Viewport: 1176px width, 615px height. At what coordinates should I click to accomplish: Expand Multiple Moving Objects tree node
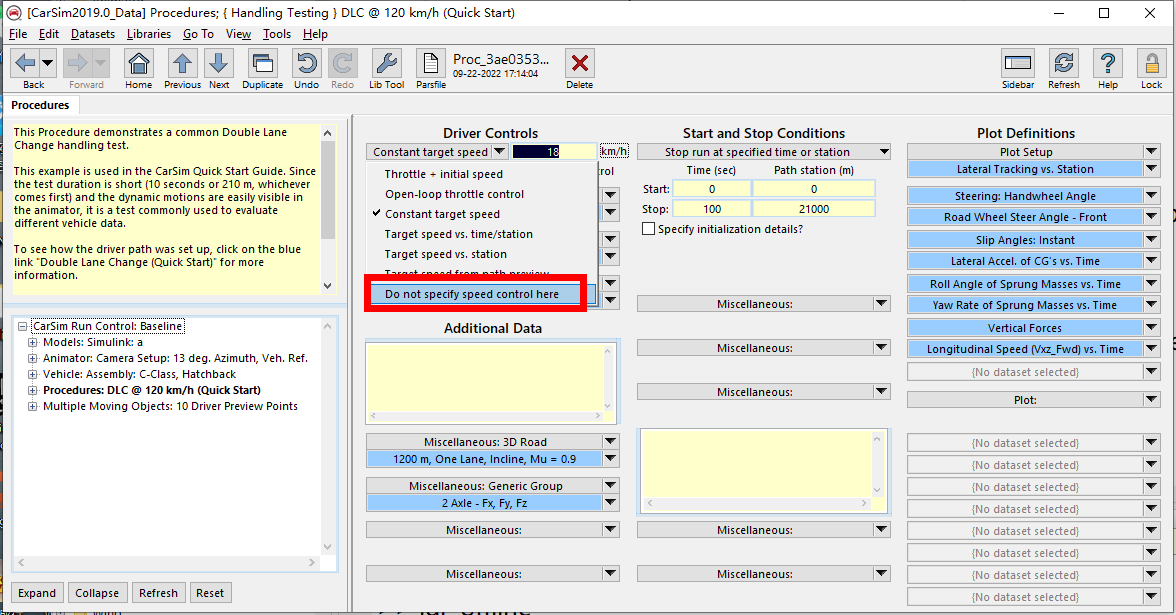[32, 406]
